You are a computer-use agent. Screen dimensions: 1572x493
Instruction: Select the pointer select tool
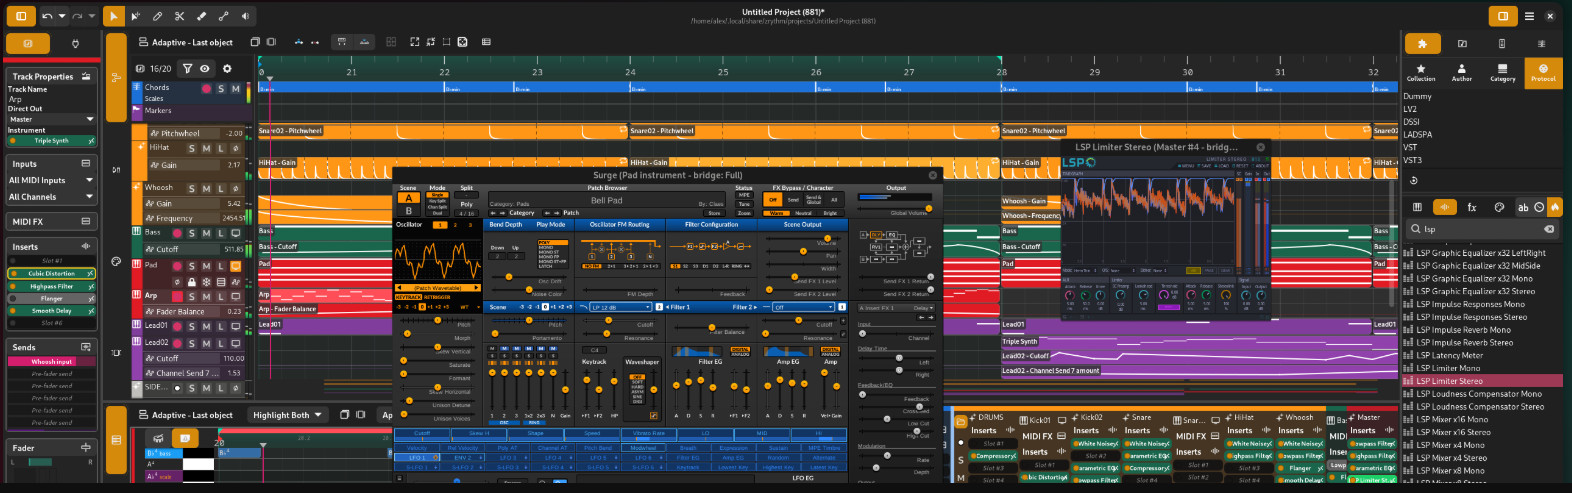click(113, 16)
